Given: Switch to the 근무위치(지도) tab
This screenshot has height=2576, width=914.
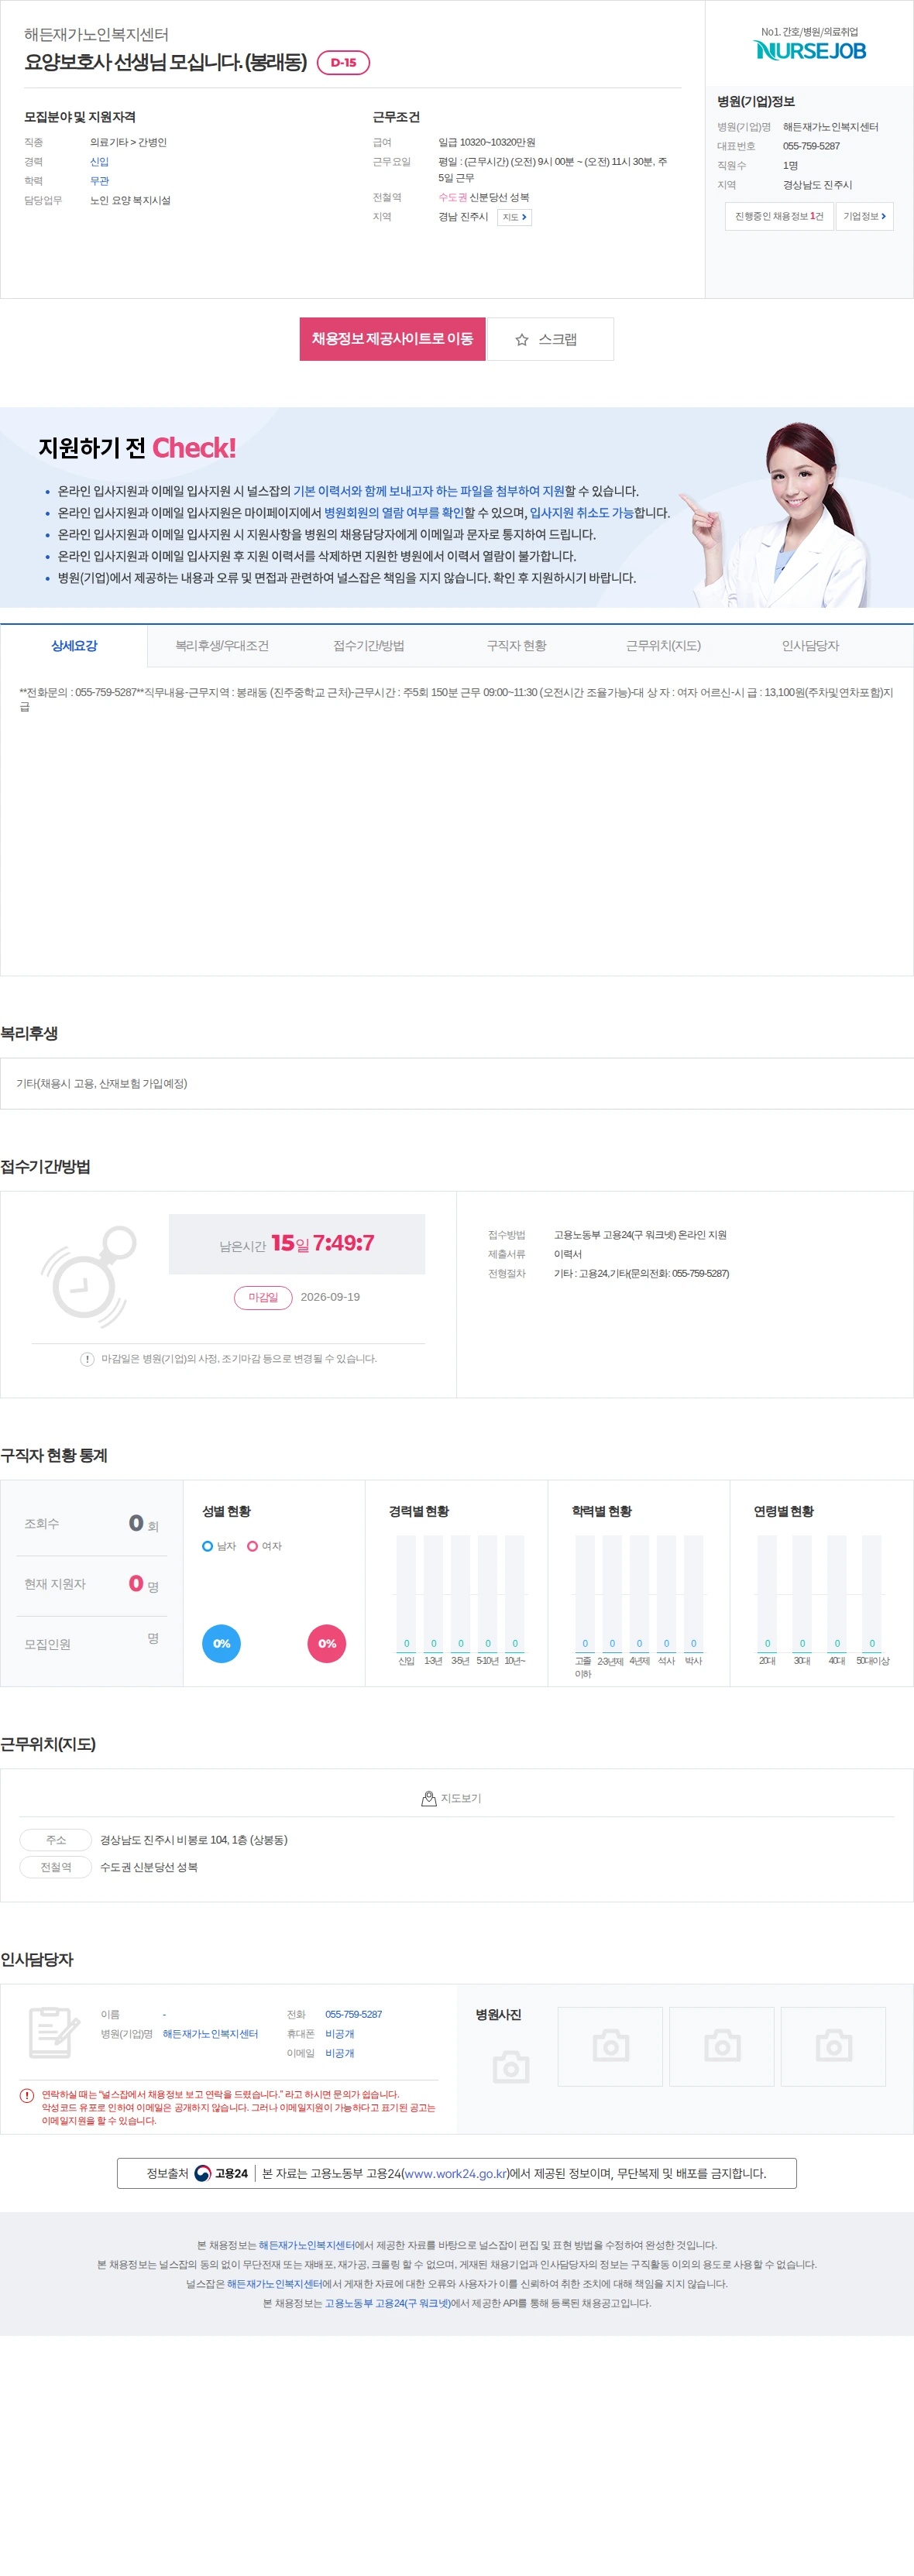Looking at the screenshot, I should 663,646.
